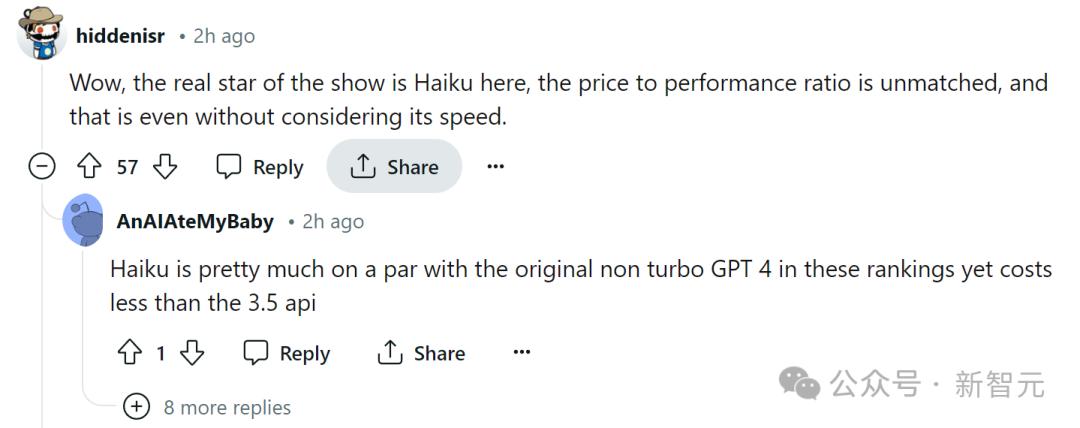
Task: Click hiddenisr's cowboy hat avatar
Action: (x=41, y=35)
